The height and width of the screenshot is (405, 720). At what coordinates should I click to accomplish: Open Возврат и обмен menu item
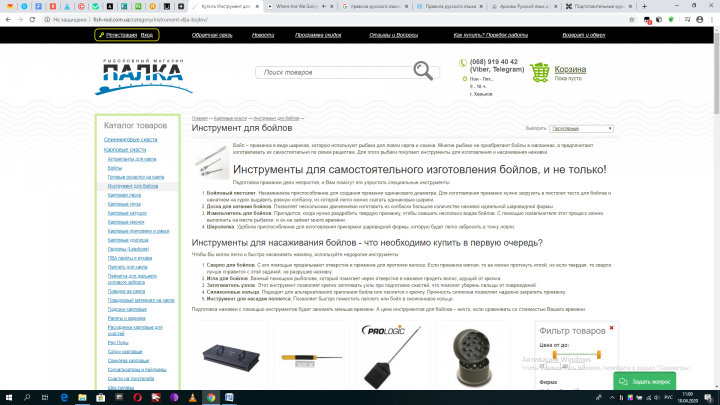click(584, 35)
